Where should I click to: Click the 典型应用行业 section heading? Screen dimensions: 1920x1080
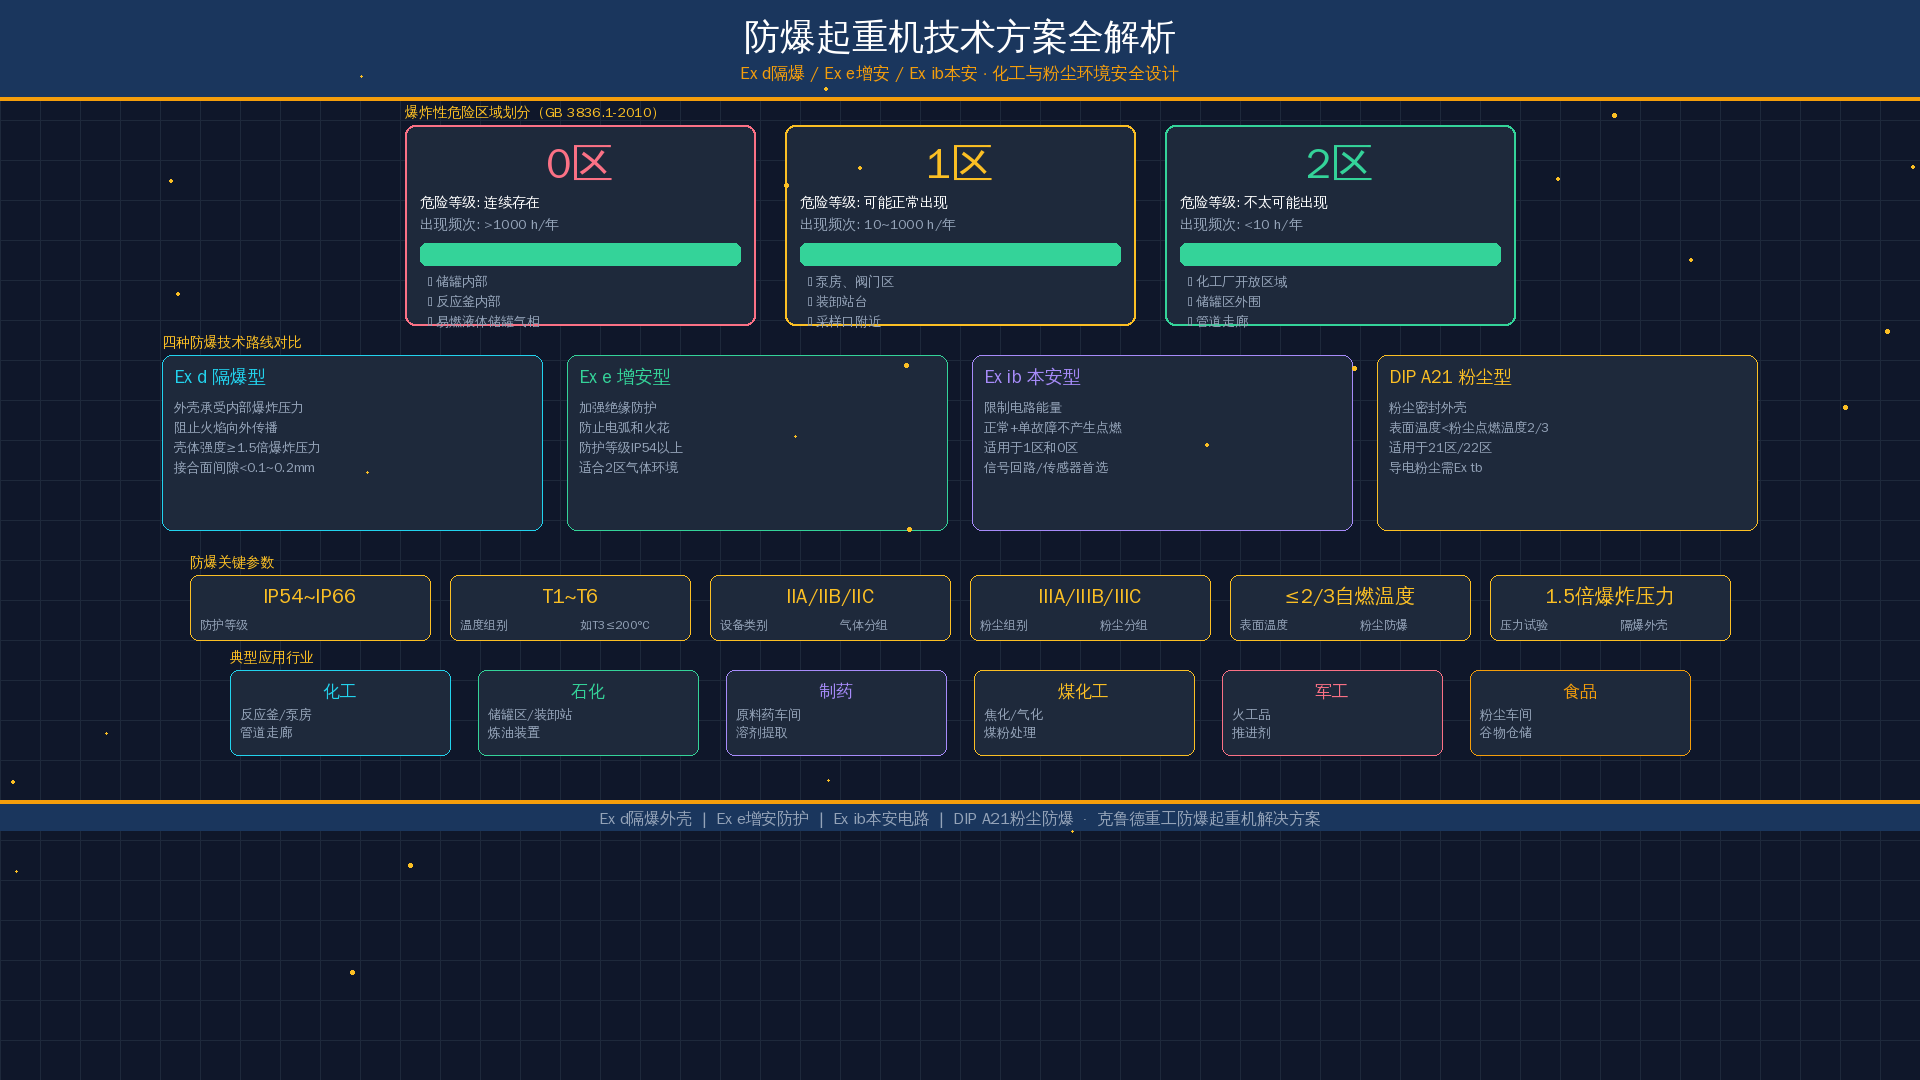pyautogui.click(x=272, y=657)
